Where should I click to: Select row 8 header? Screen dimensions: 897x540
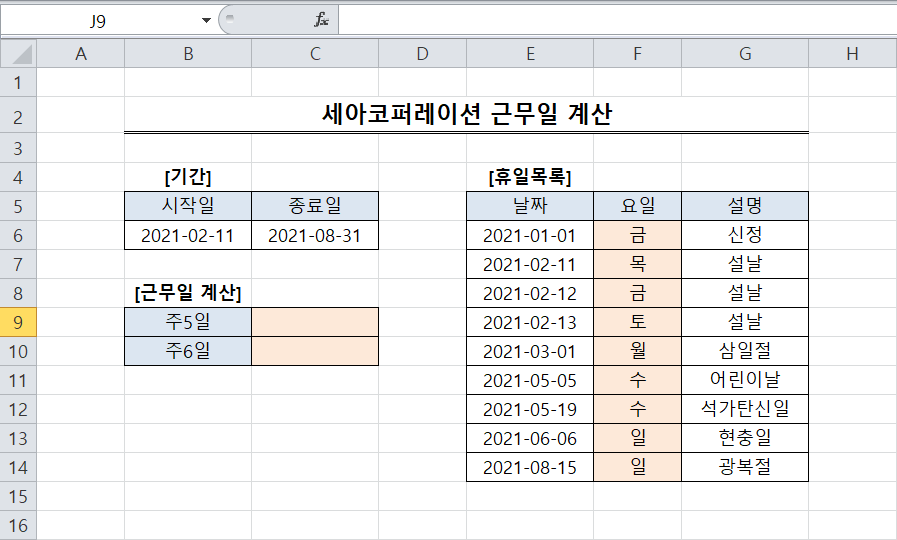point(18,293)
